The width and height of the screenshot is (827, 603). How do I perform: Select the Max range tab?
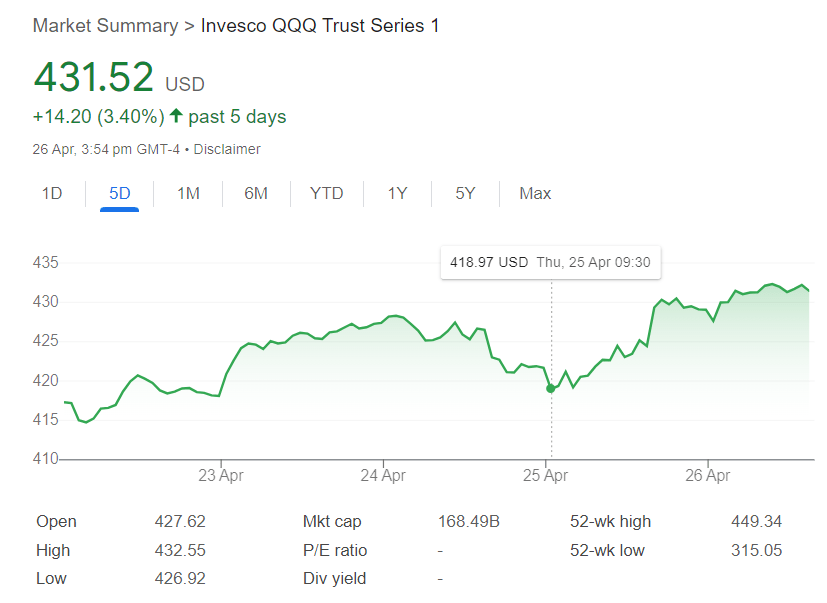(x=535, y=193)
